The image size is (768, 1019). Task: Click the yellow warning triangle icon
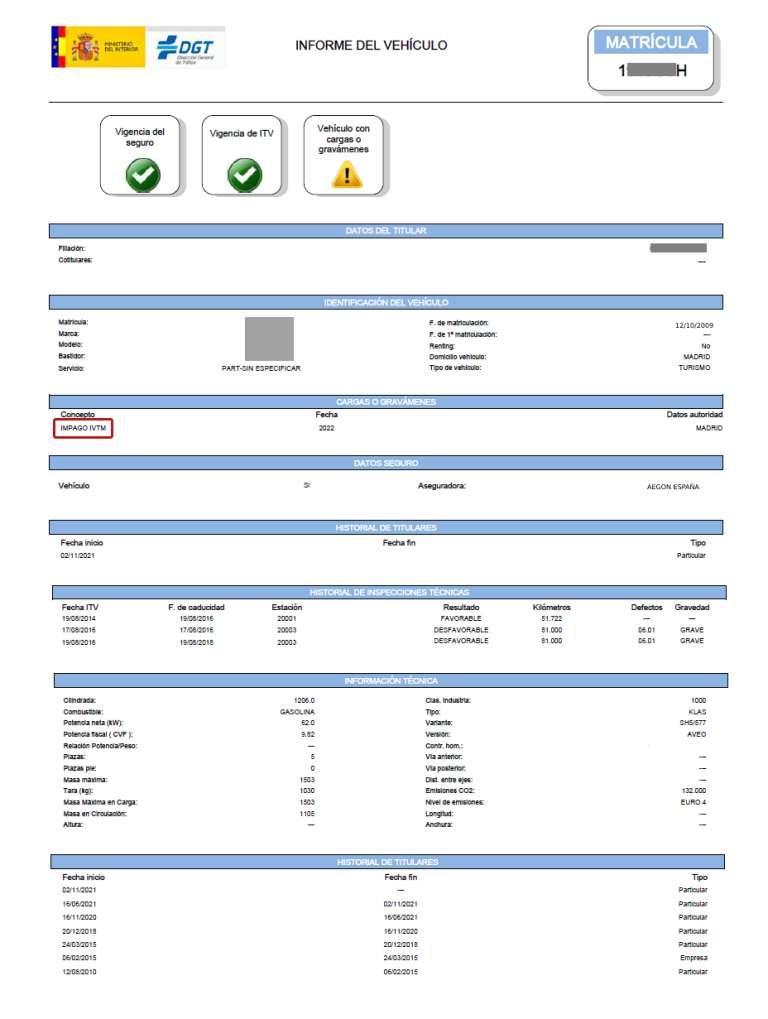(347, 174)
